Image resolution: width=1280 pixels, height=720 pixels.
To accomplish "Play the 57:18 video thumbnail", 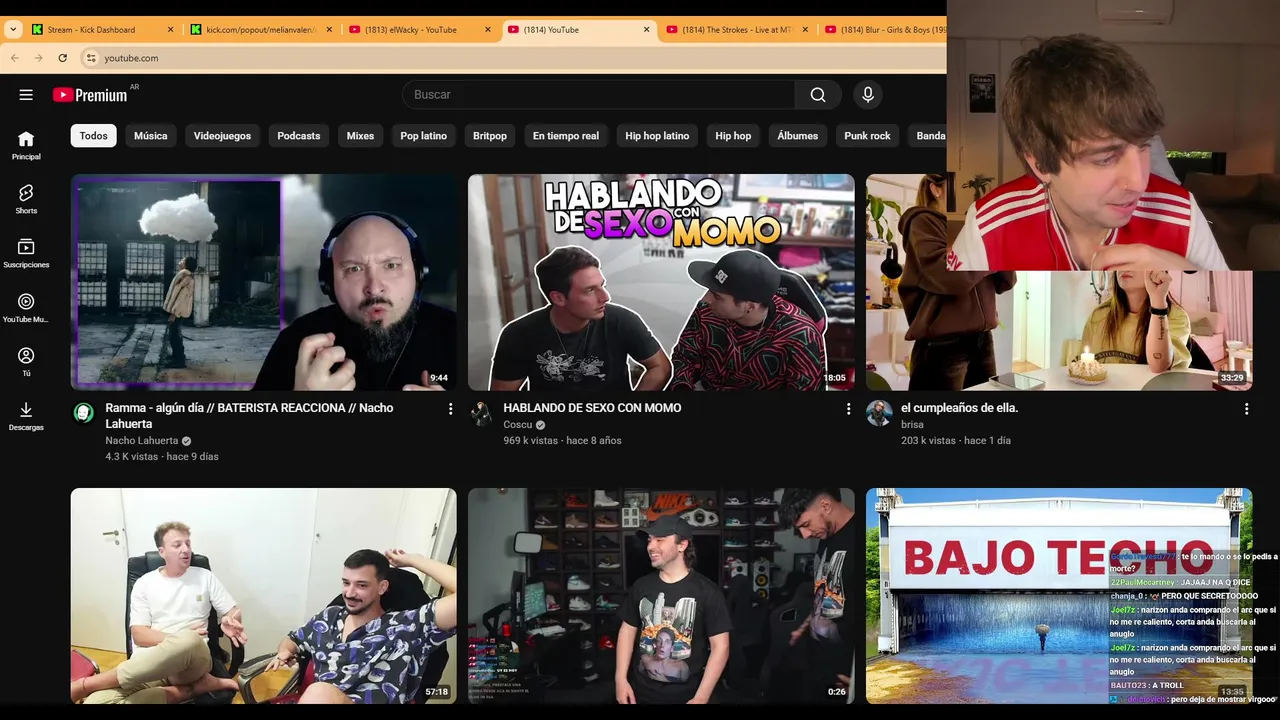I will (x=264, y=596).
